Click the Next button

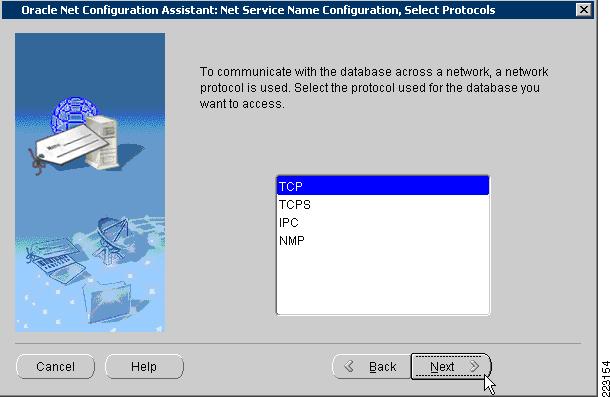pyautogui.click(x=451, y=366)
